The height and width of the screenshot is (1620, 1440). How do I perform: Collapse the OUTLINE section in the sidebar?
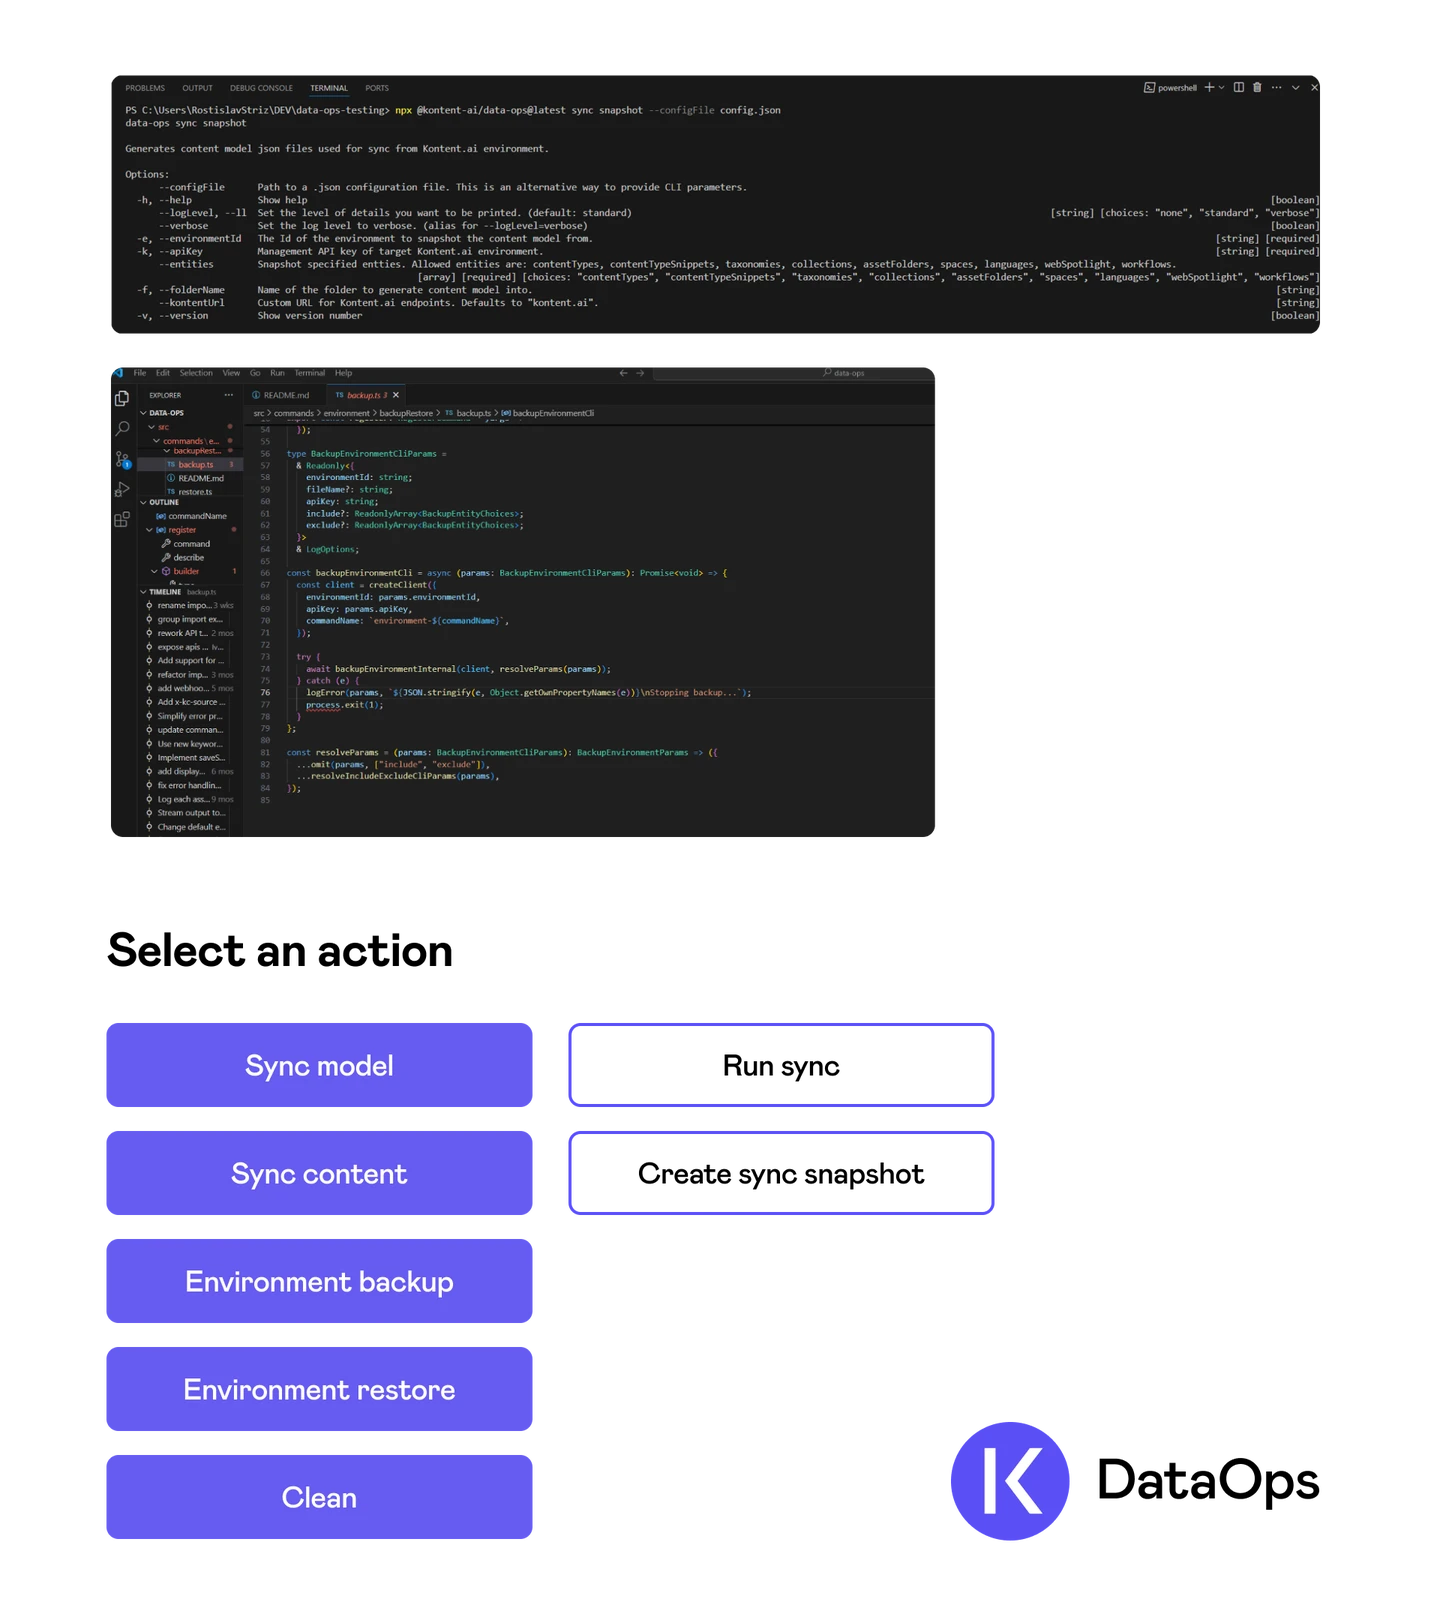[143, 503]
